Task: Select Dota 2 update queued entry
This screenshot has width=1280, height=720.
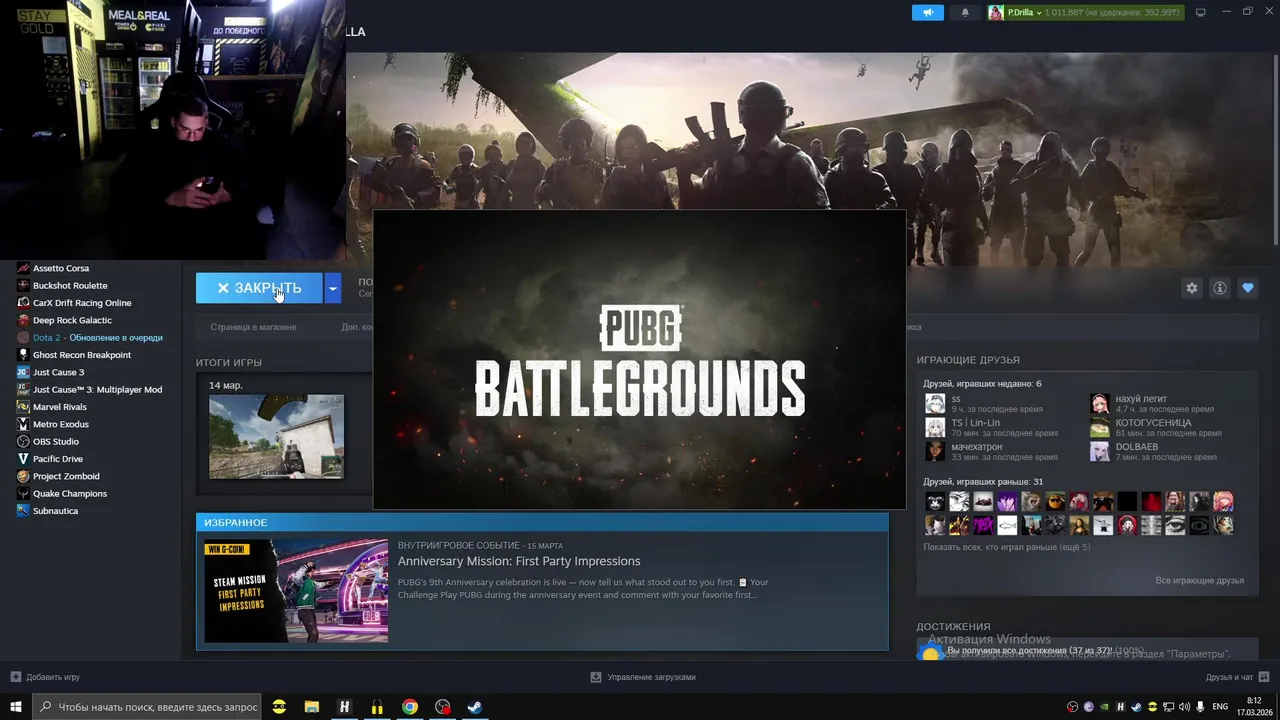Action: (x=97, y=338)
